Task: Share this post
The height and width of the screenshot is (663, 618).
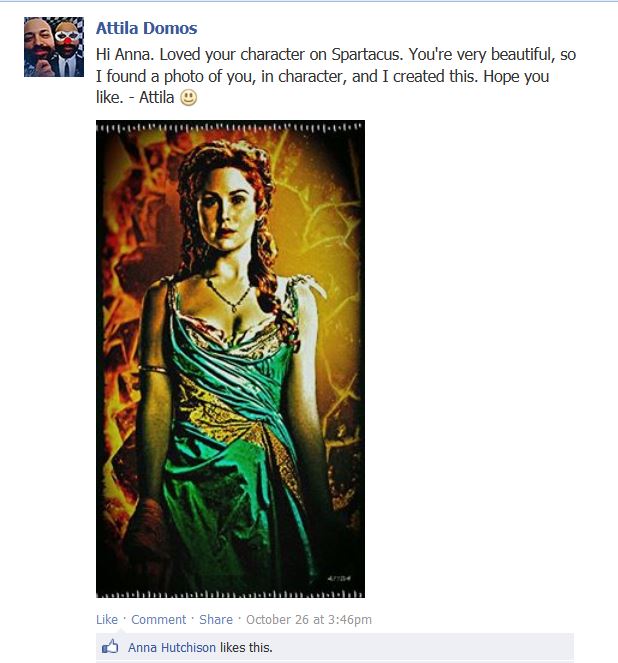Action: point(216,619)
